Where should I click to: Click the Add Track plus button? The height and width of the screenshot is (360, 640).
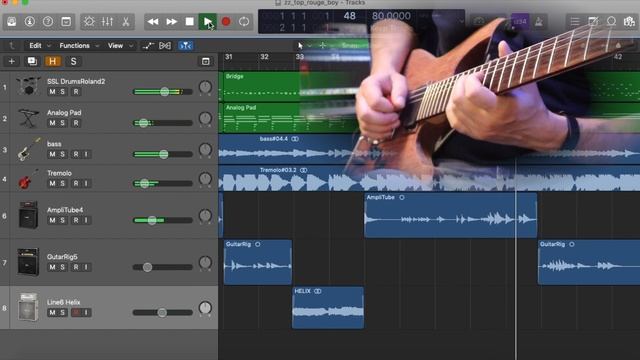11,61
